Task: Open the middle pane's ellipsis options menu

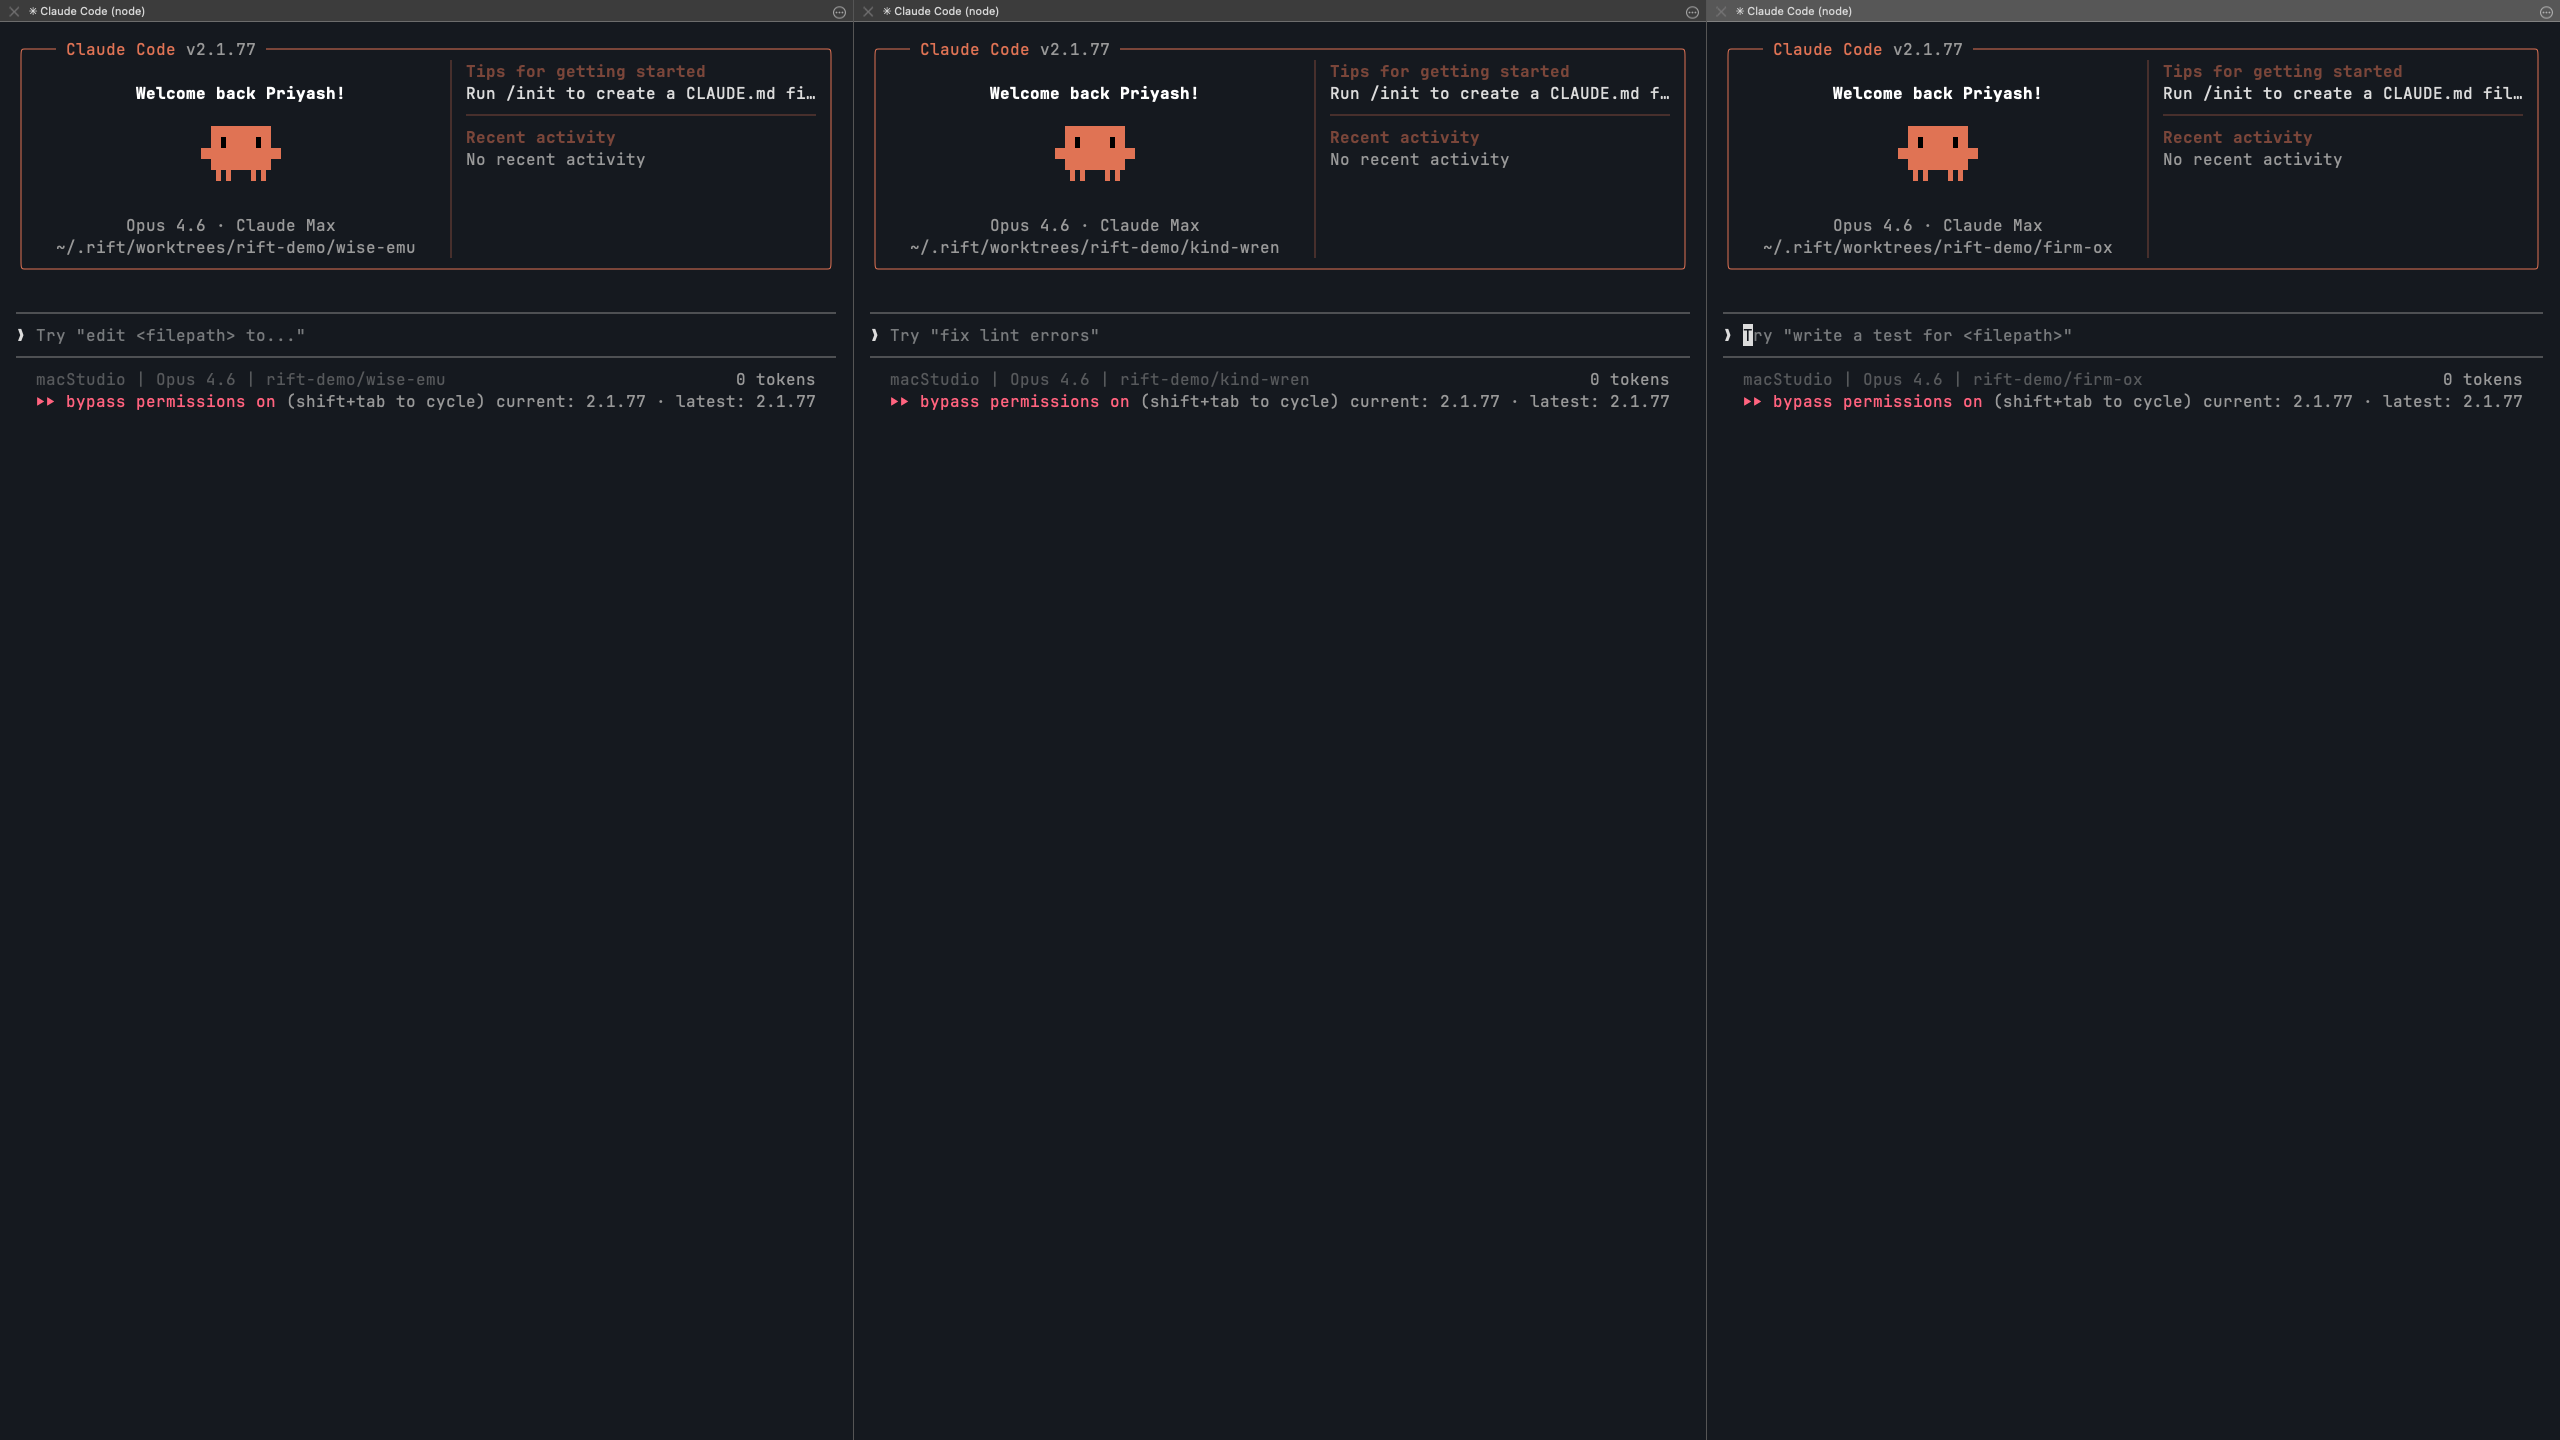Action: [1692, 12]
